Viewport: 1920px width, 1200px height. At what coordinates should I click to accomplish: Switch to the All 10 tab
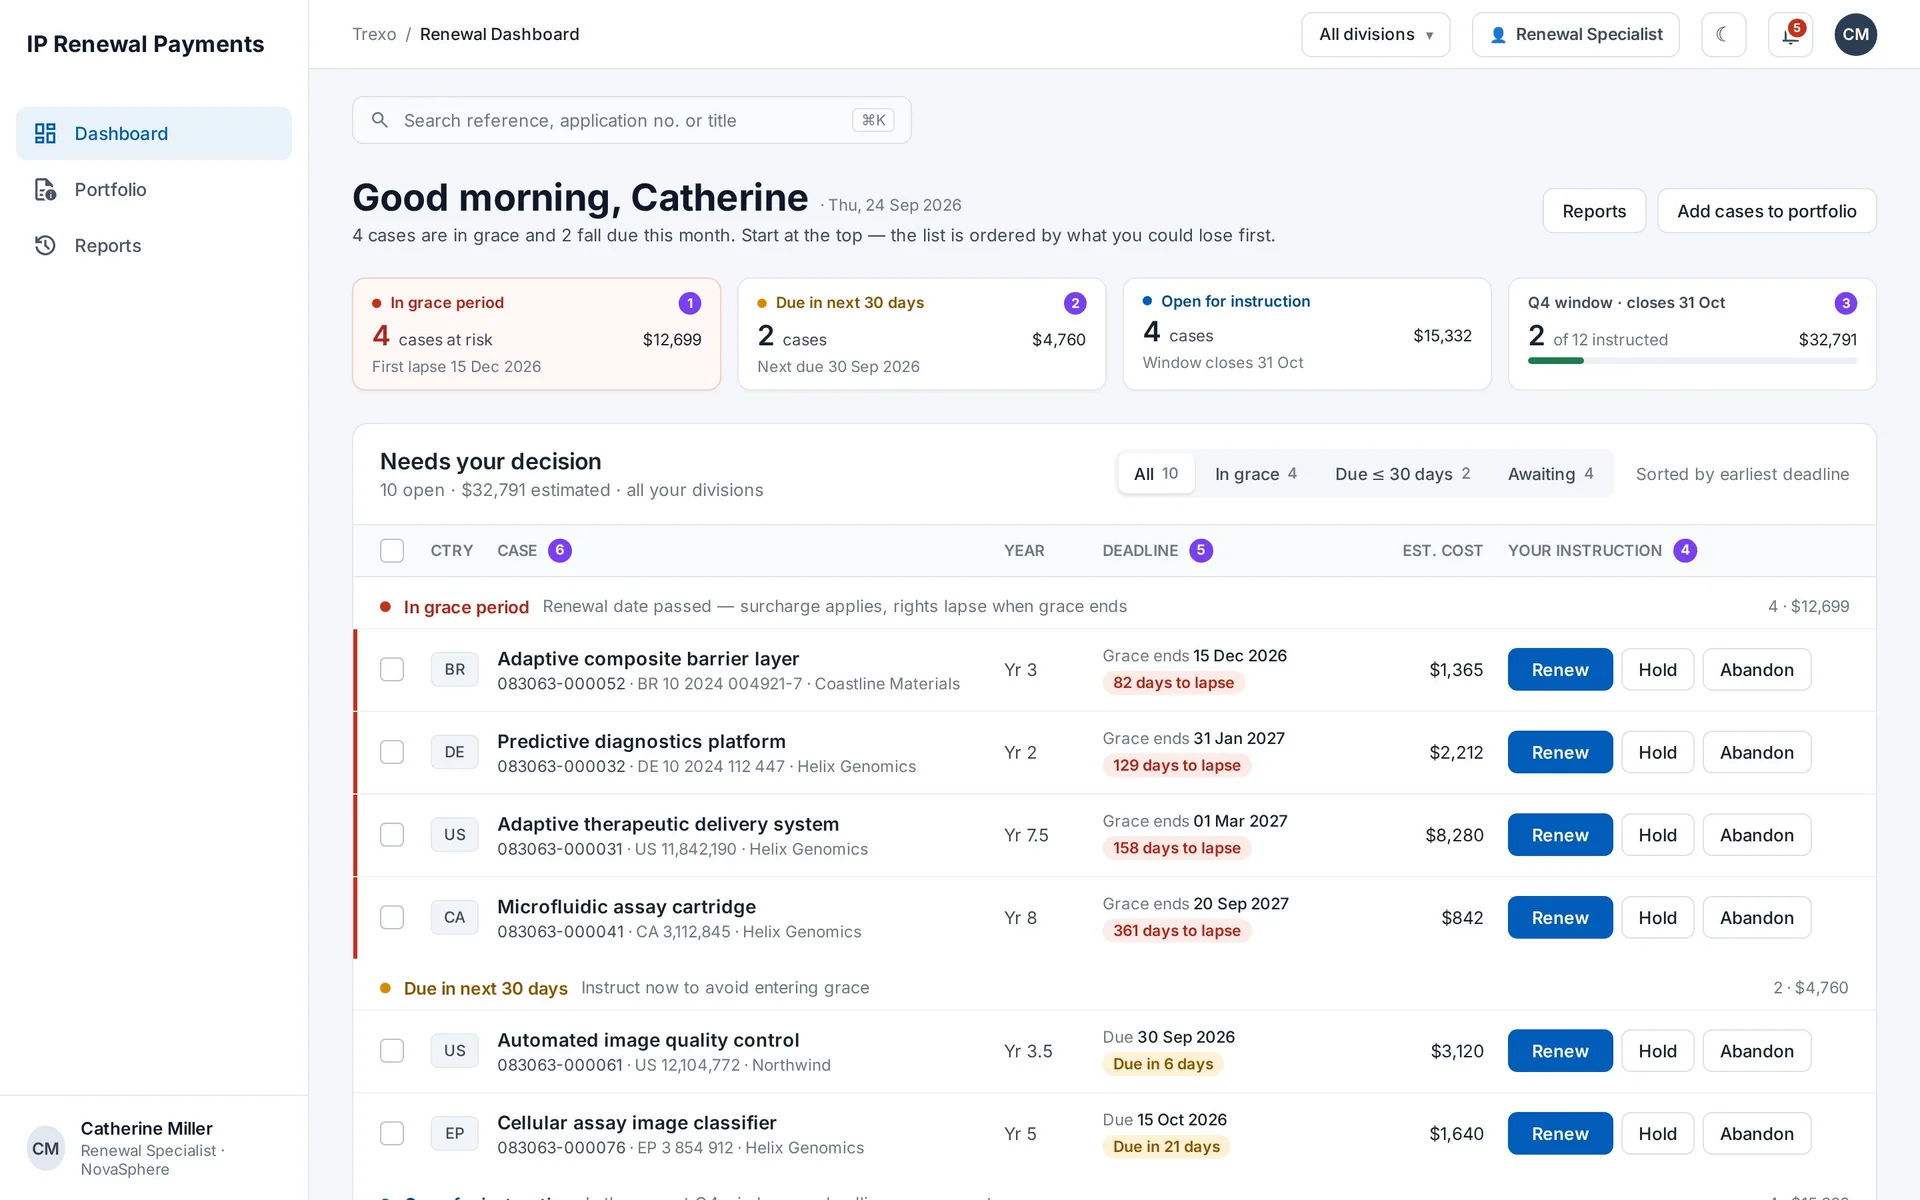coord(1156,474)
